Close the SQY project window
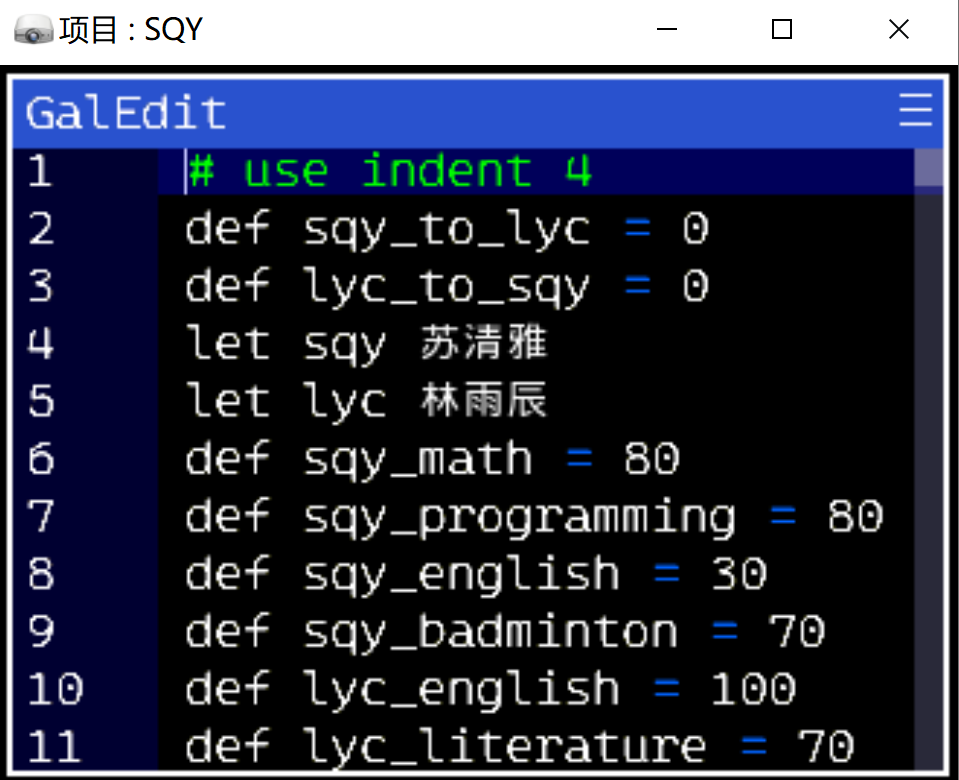959x780 pixels. coord(898,29)
